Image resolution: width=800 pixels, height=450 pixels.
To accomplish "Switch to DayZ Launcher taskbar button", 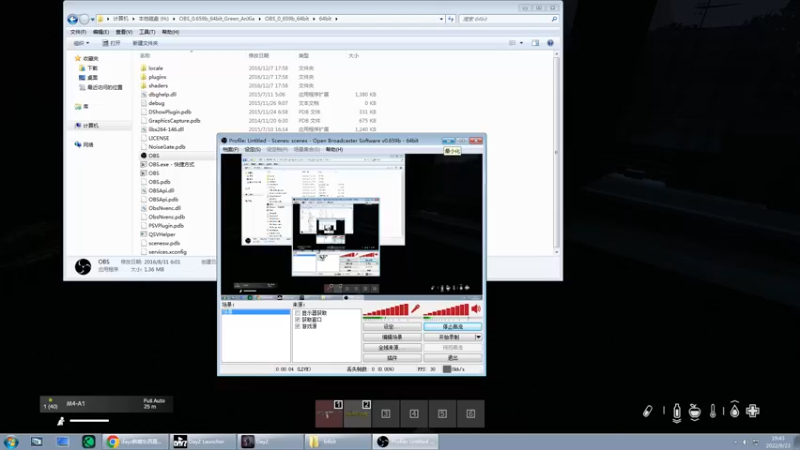I will point(202,442).
